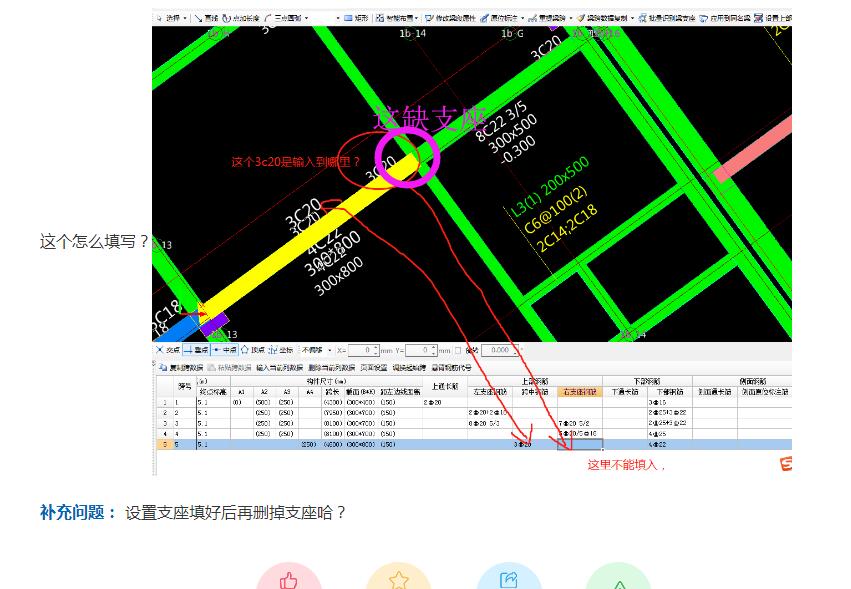Click the empty right-support cell in row 5

(580, 445)
